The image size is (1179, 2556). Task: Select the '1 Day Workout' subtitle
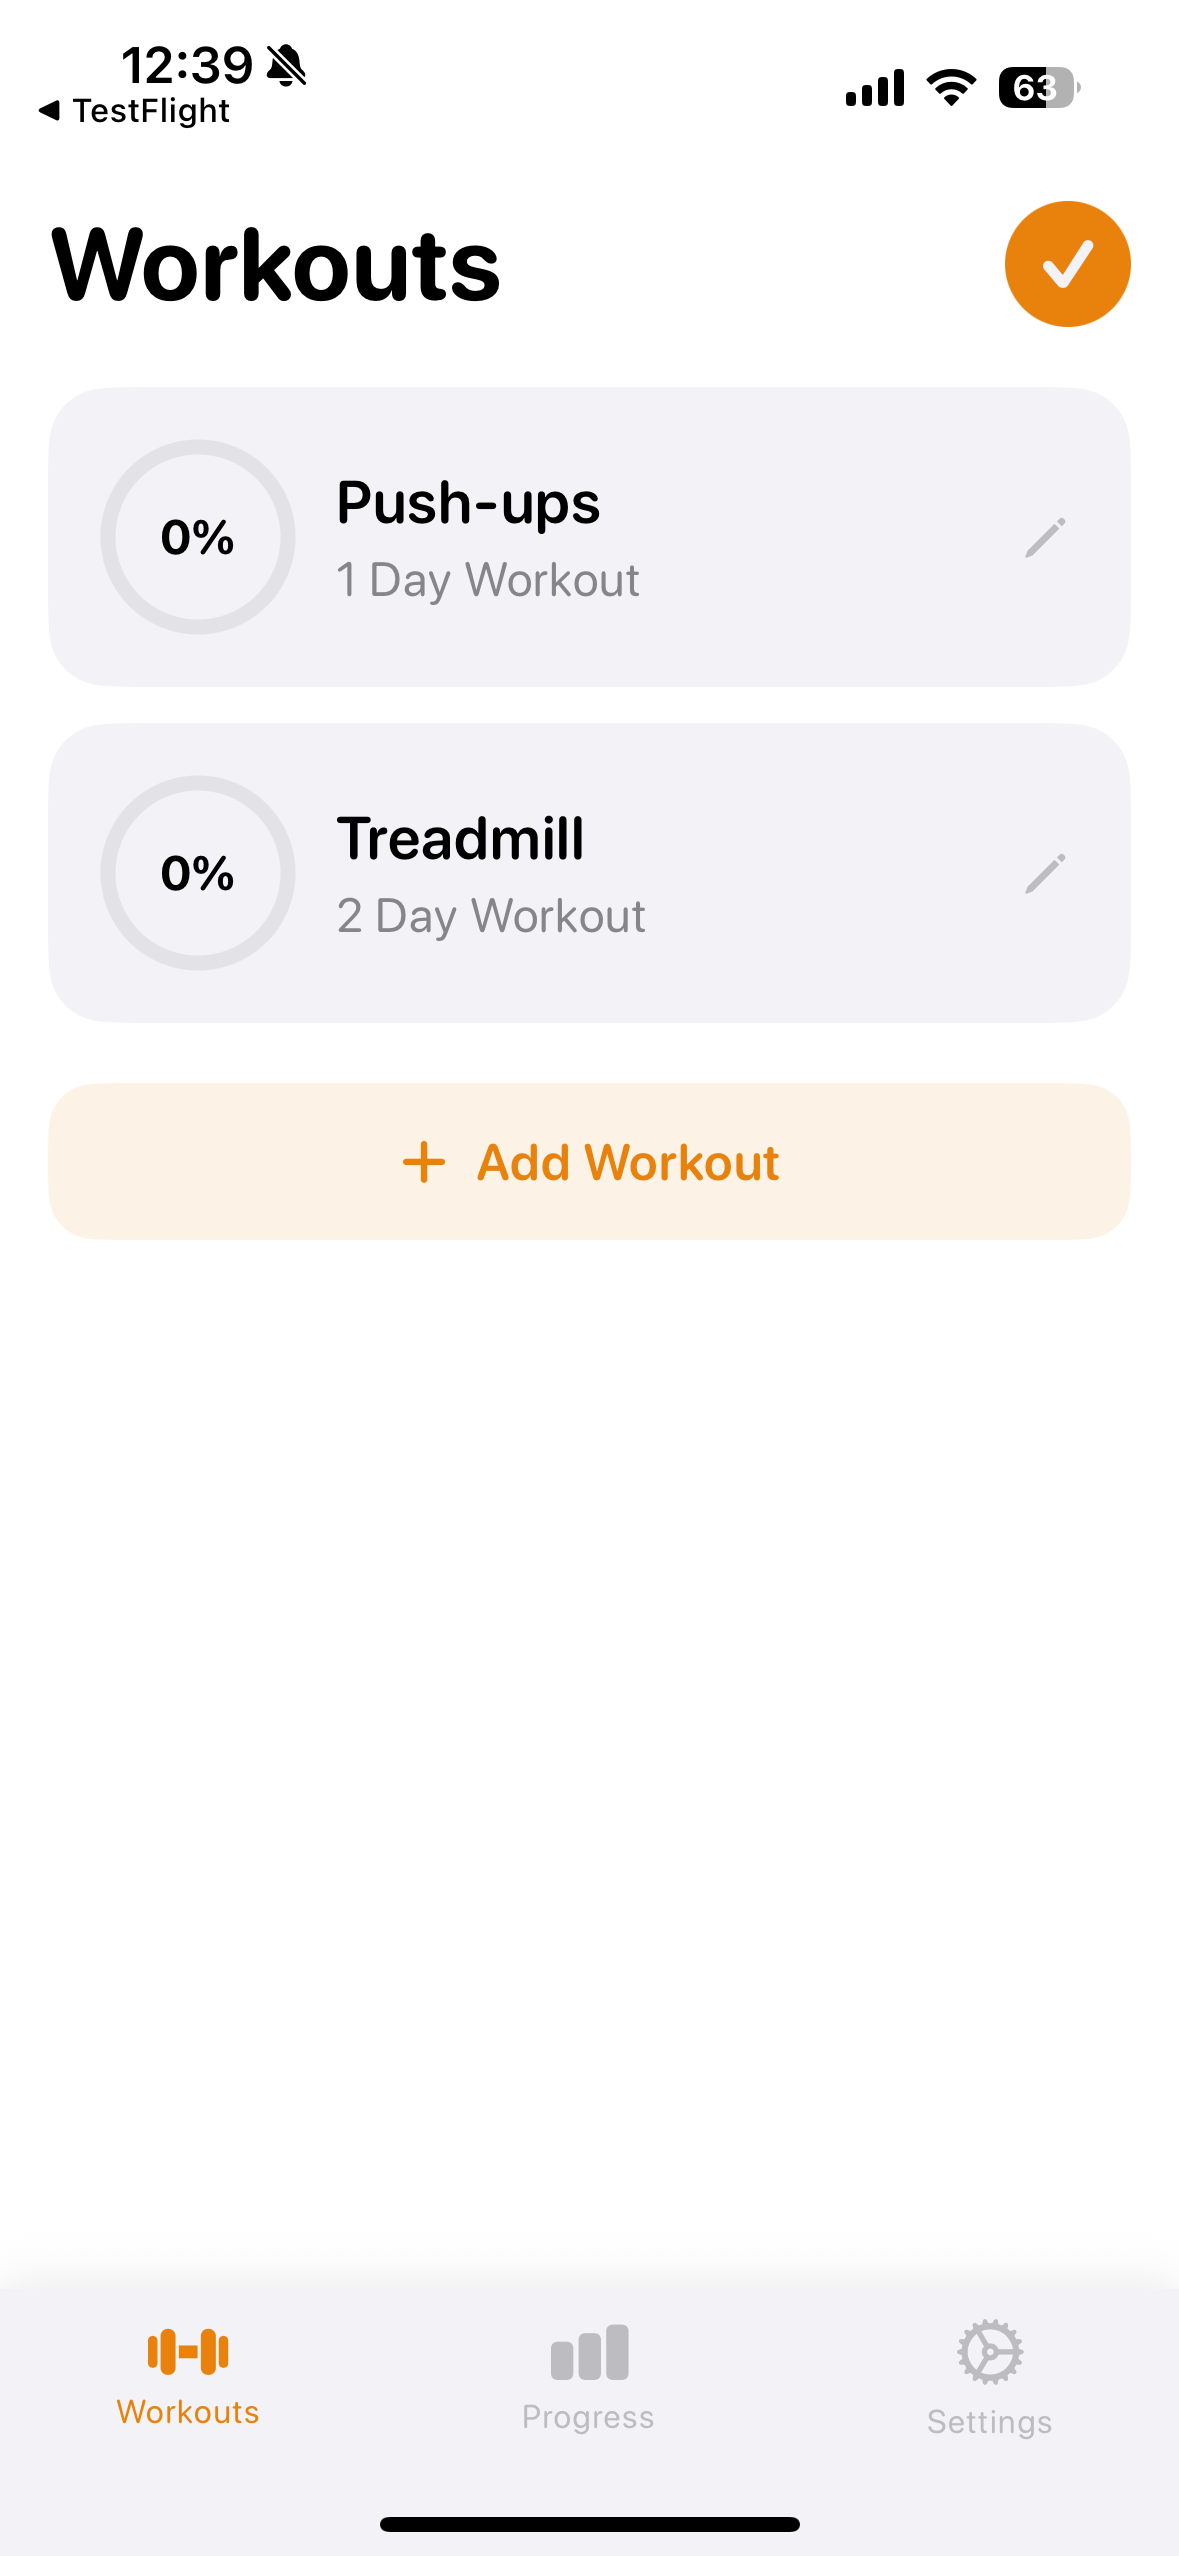(488, 580)
